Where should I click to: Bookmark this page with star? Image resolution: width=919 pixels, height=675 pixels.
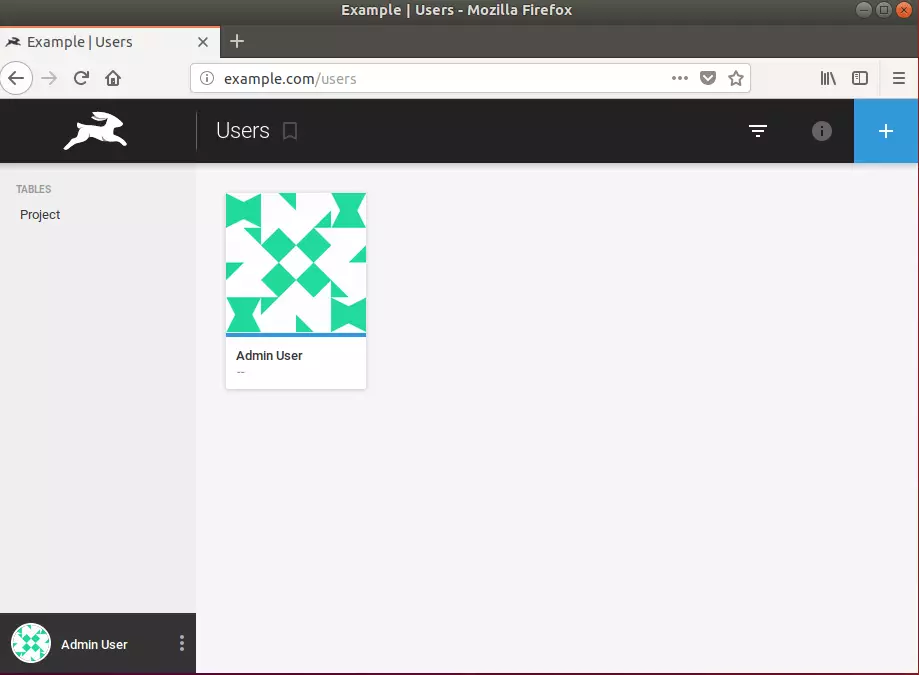tap(736, 78)
